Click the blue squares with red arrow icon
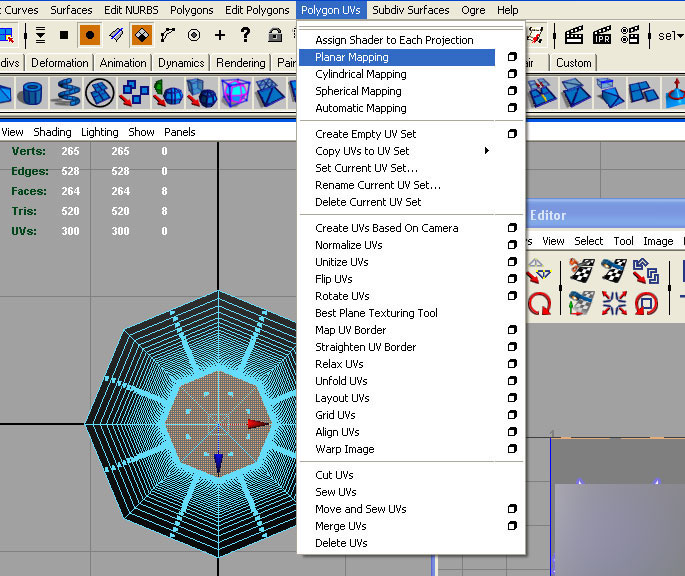Screen dimensions: 685x576 pos(134,93)
